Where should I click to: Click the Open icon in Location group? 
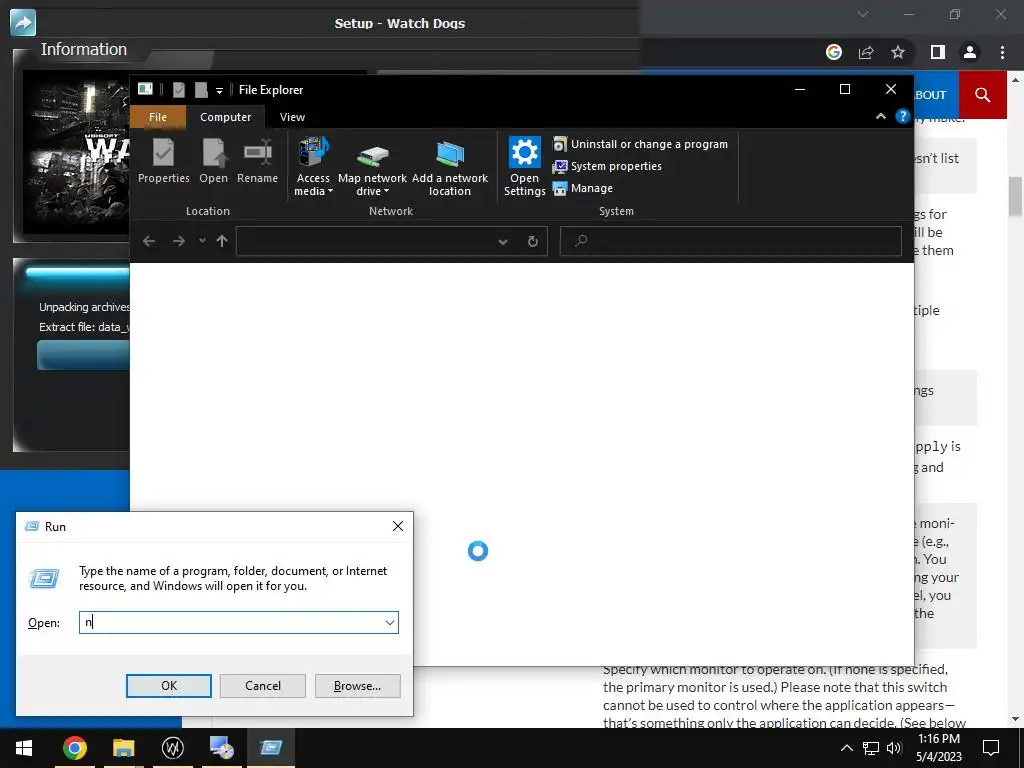pyautogui.click(x=214, y=161)
